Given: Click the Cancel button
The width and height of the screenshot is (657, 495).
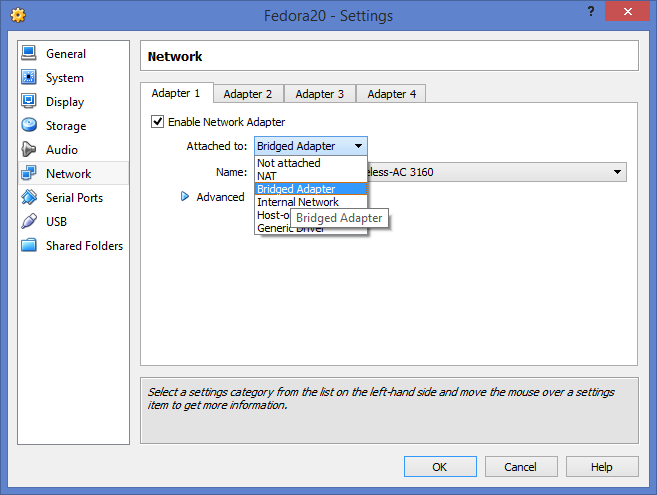Looking at the screenshot, I should click(521, 466).
